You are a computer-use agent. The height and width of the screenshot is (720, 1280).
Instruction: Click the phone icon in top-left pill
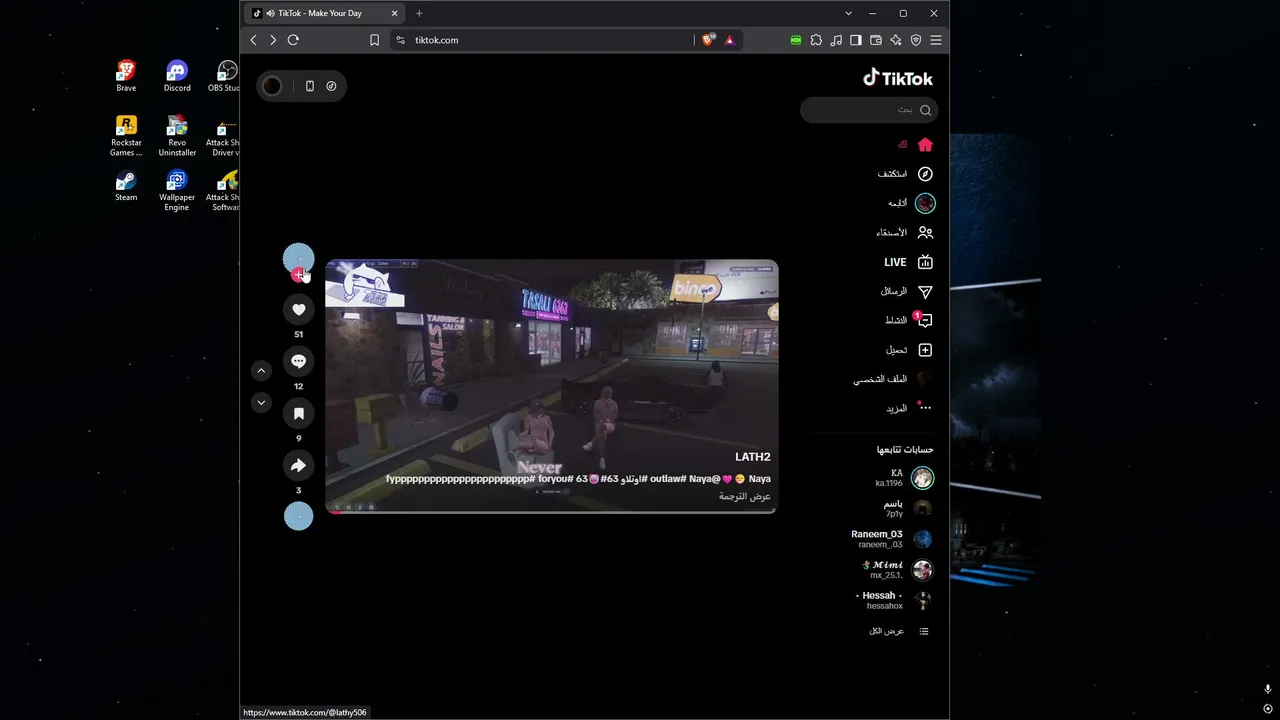pyautogui.click(x=310, y=86)
